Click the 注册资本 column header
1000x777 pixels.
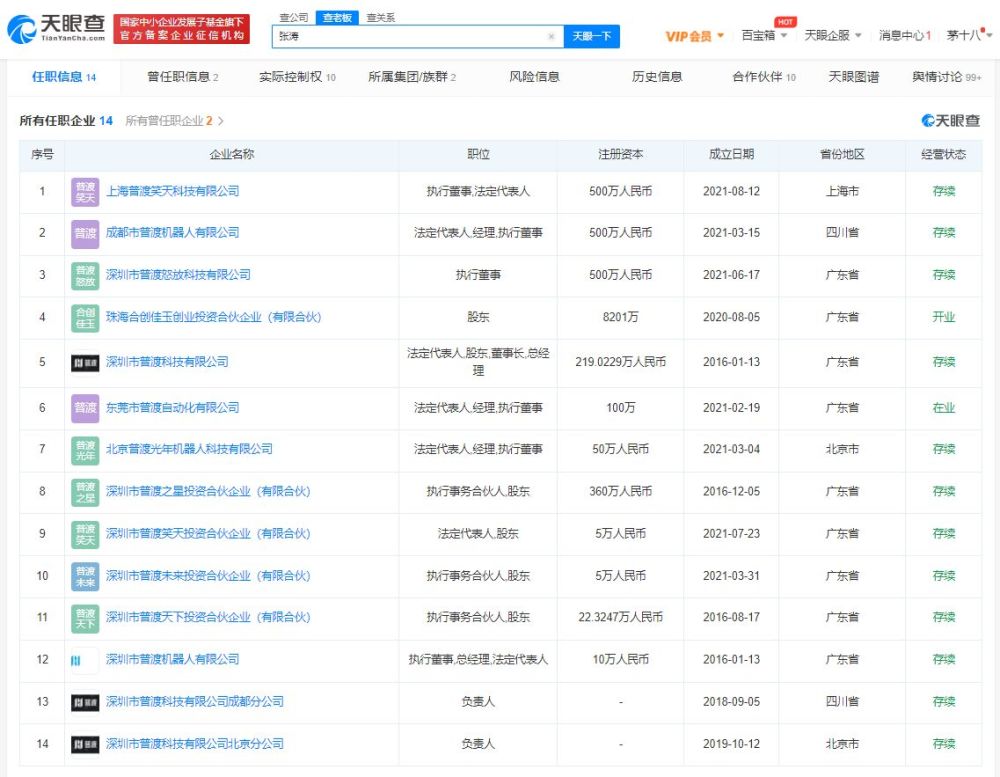pyautogui.click(x=621, y=154)
